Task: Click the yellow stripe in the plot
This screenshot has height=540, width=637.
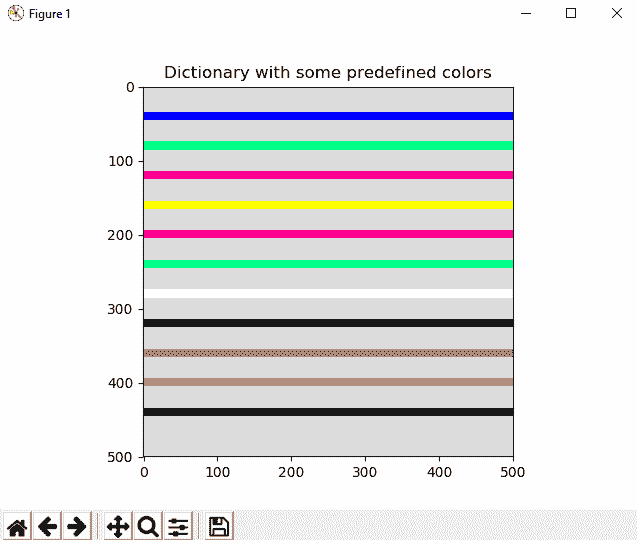Action: coord(328,205)
